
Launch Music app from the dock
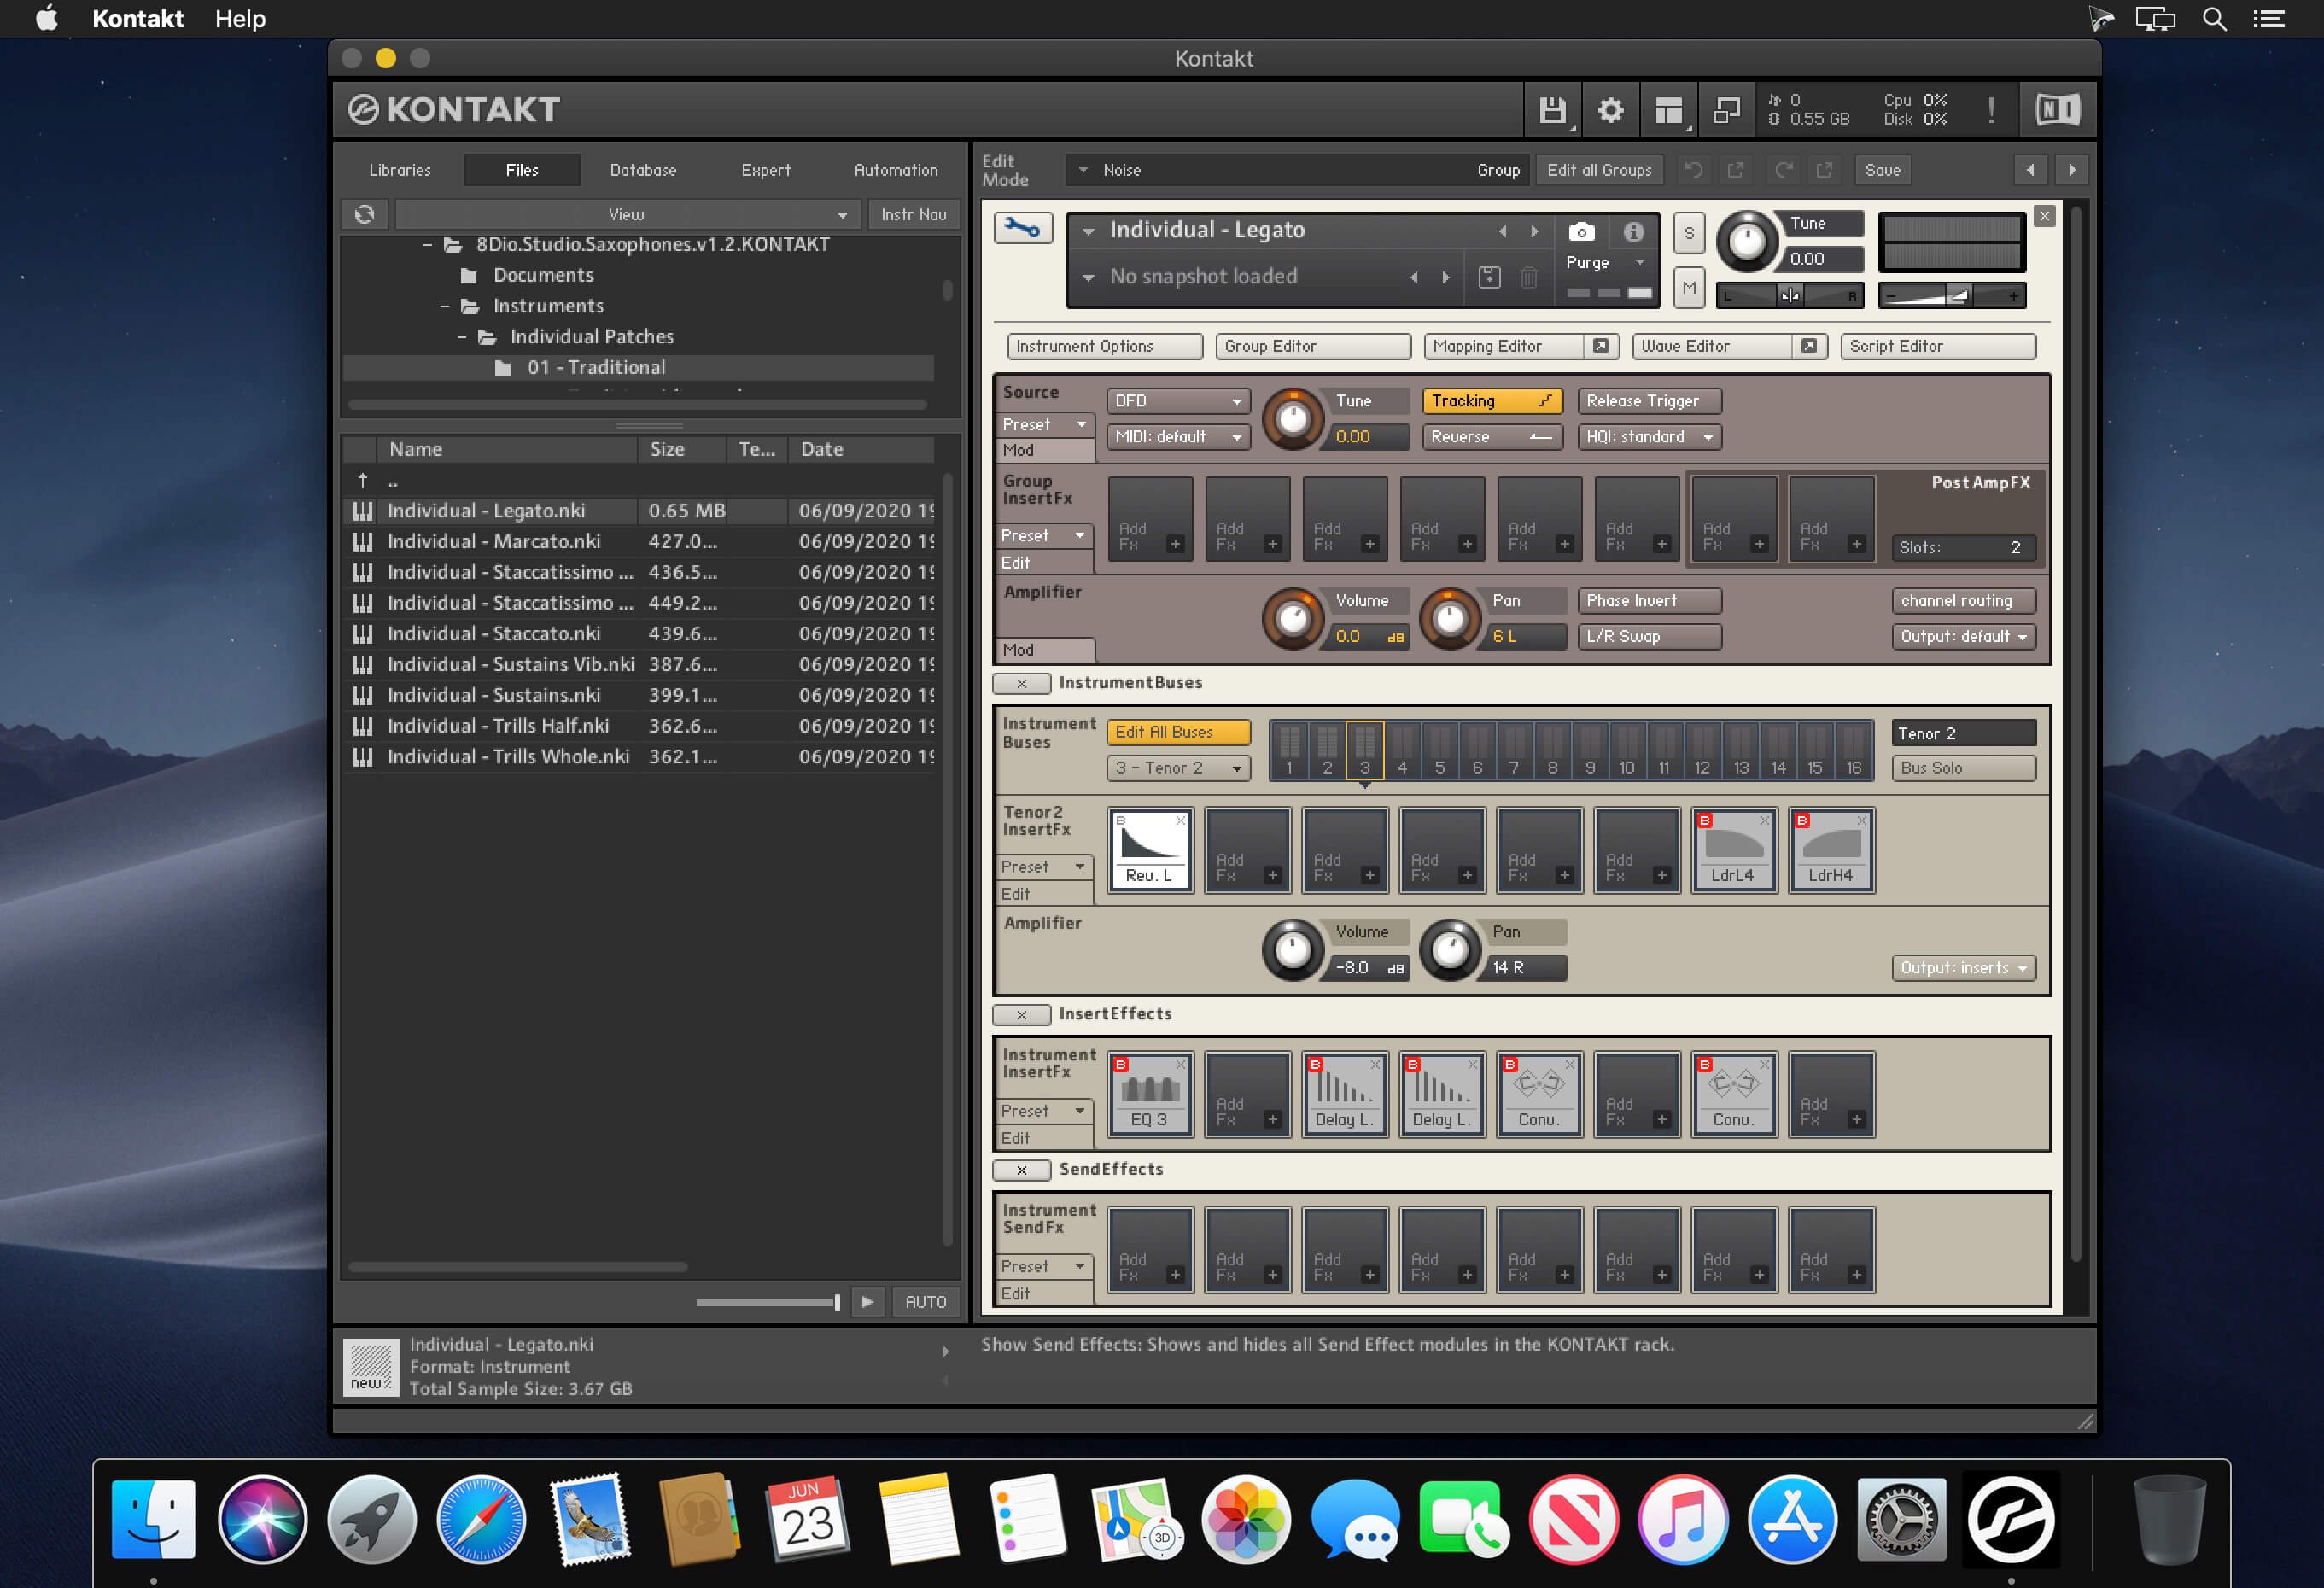1683,1519
